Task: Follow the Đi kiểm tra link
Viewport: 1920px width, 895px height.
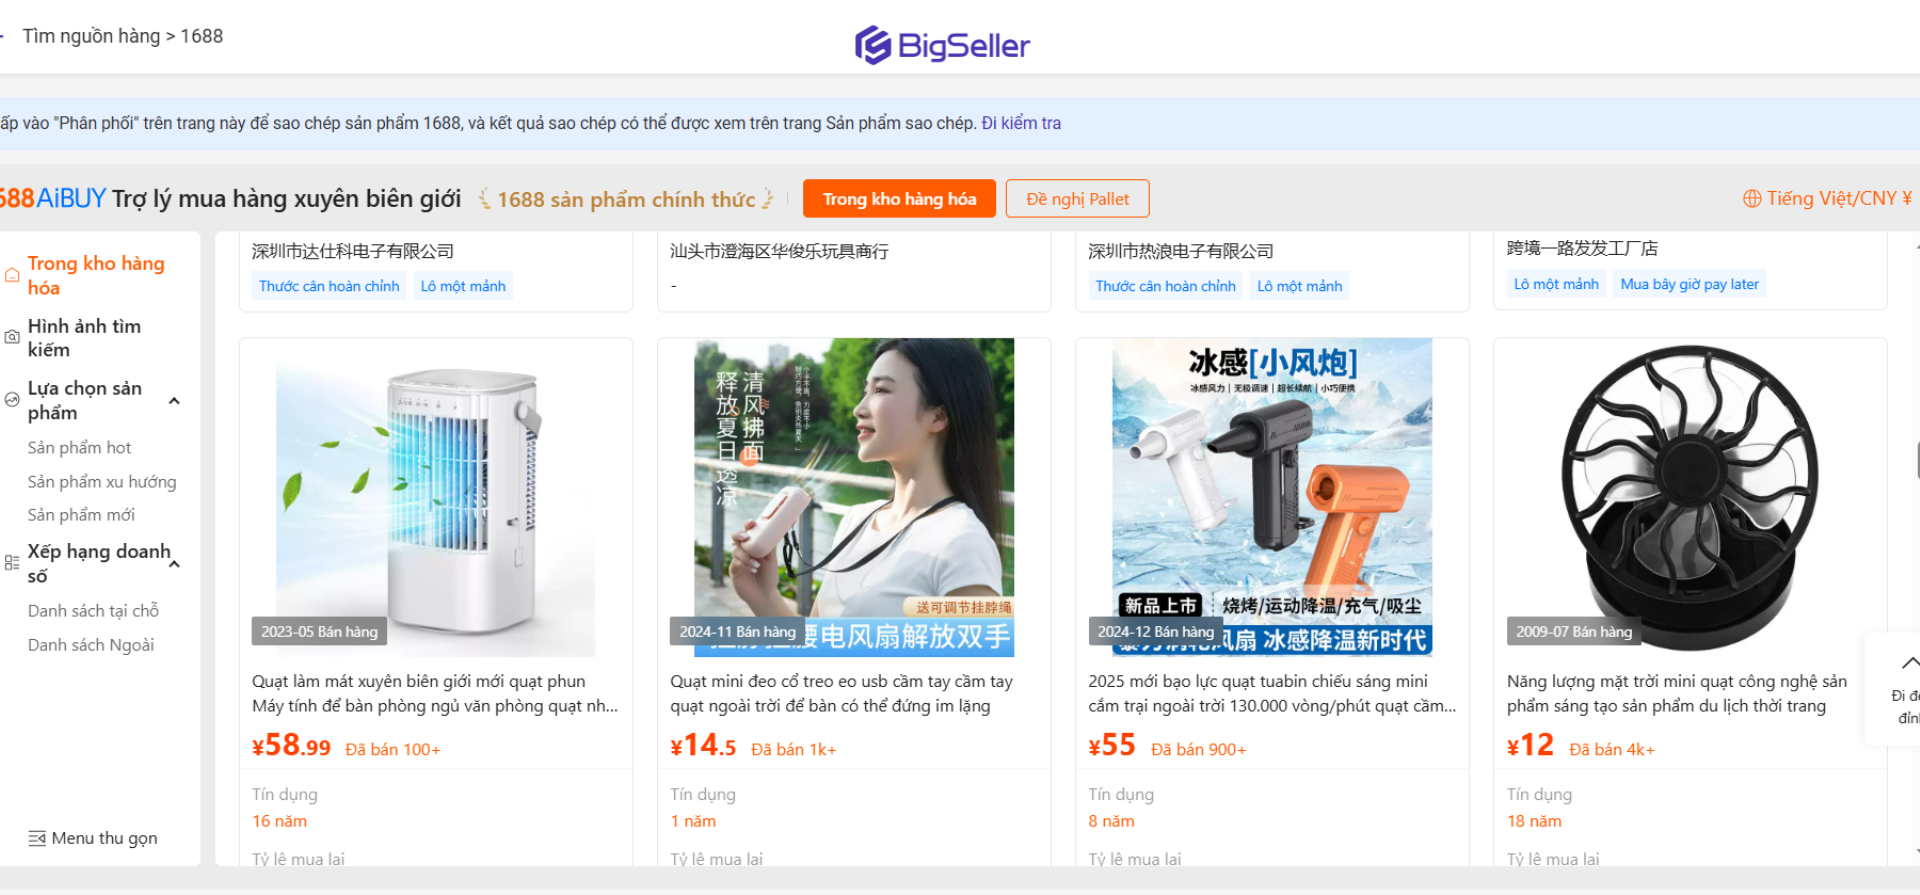Action: point(1021,123)
